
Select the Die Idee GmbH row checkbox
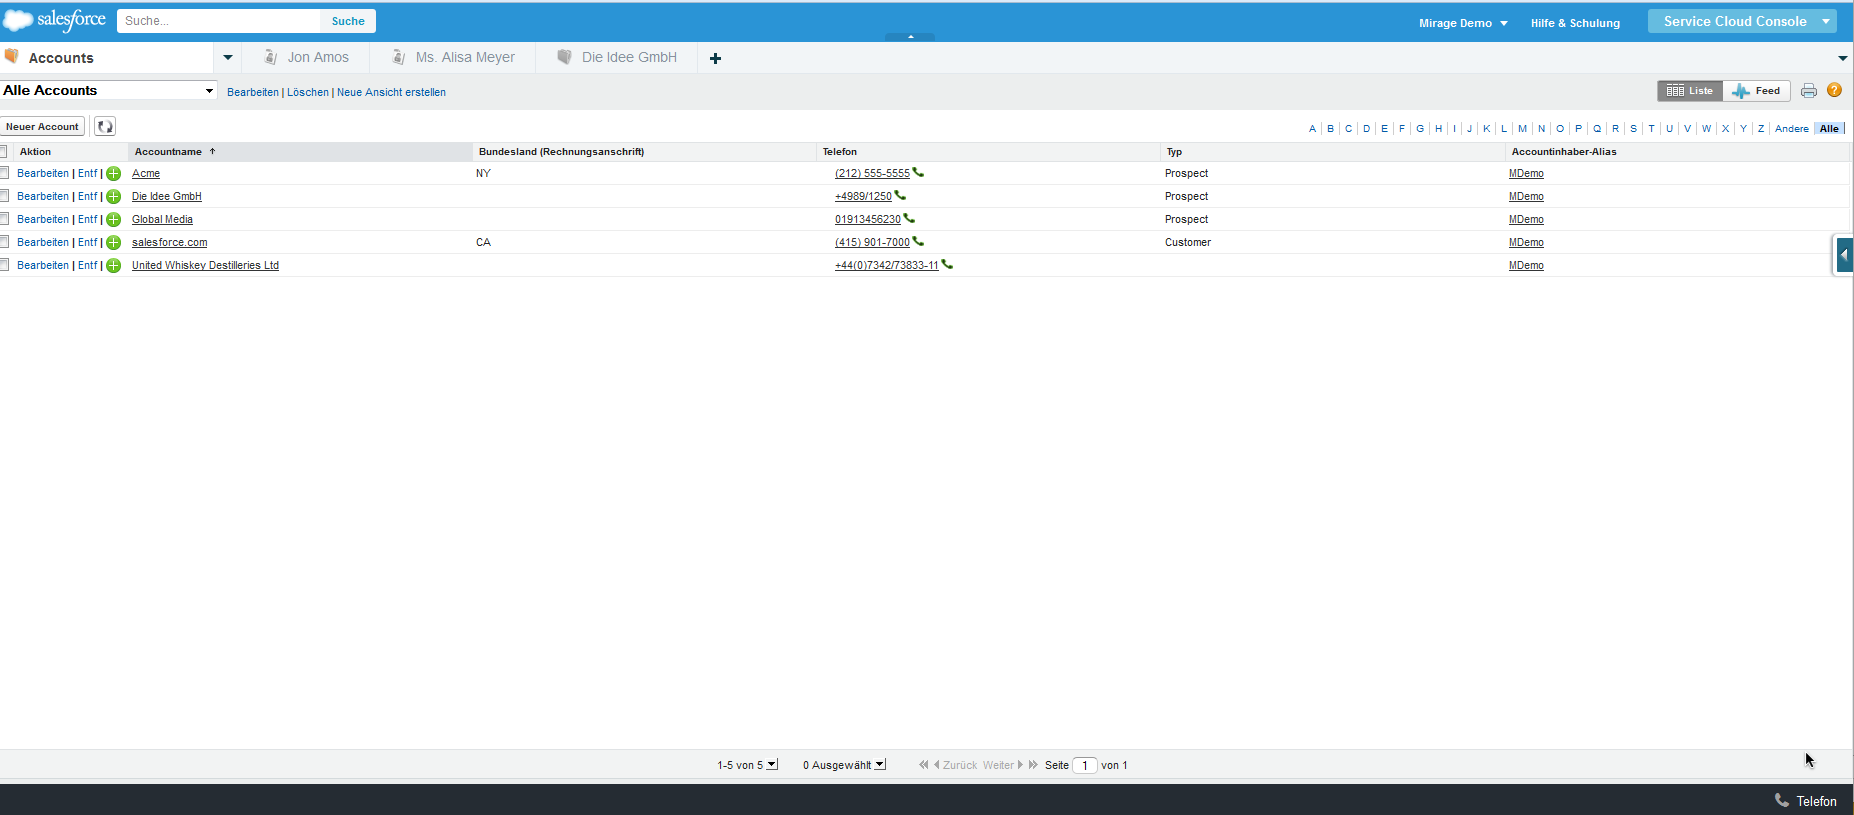(4, 196)
